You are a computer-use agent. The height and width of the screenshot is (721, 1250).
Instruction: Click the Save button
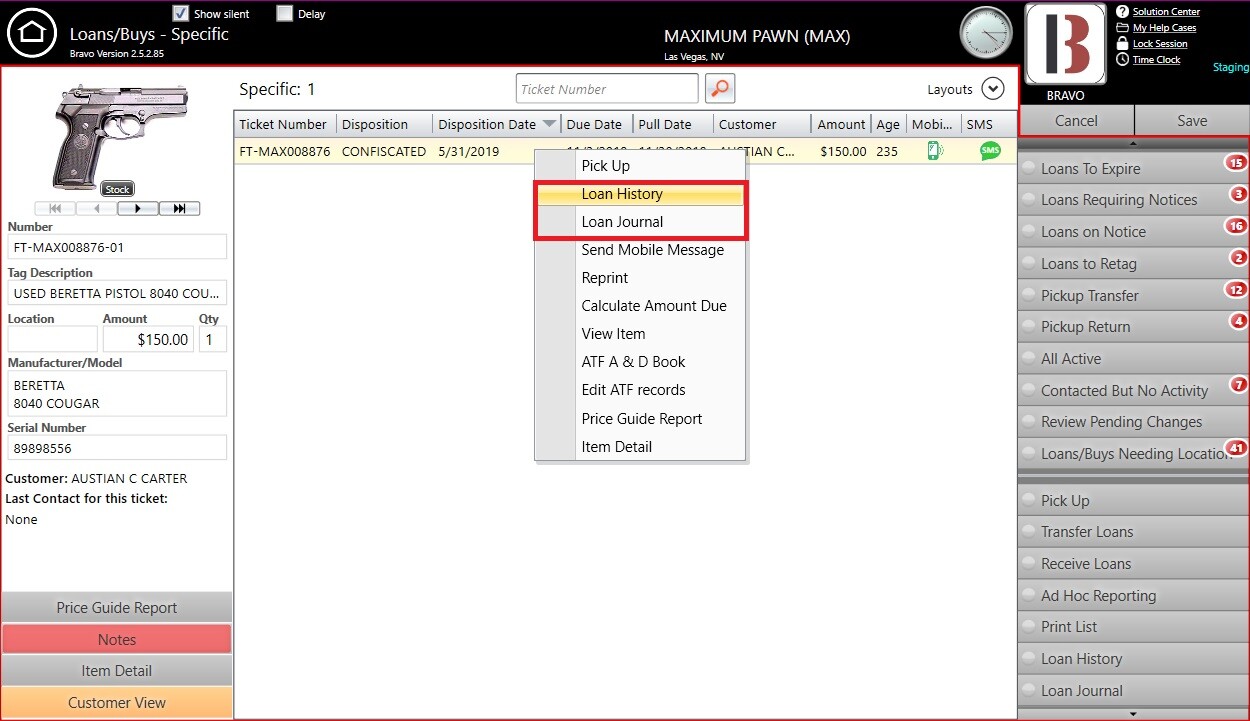1192,120
